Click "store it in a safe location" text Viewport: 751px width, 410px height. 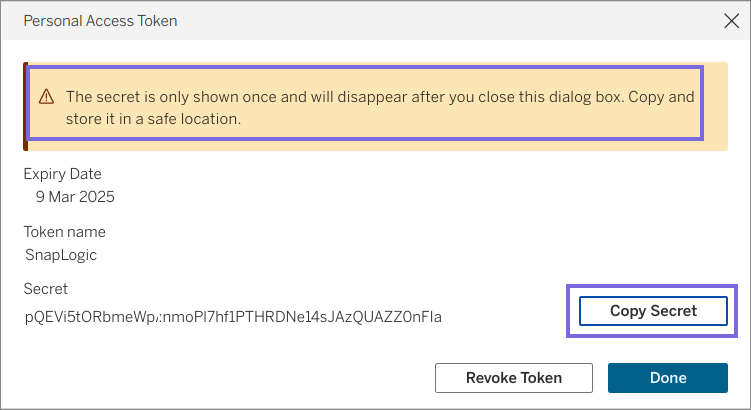tap(155, 118)
